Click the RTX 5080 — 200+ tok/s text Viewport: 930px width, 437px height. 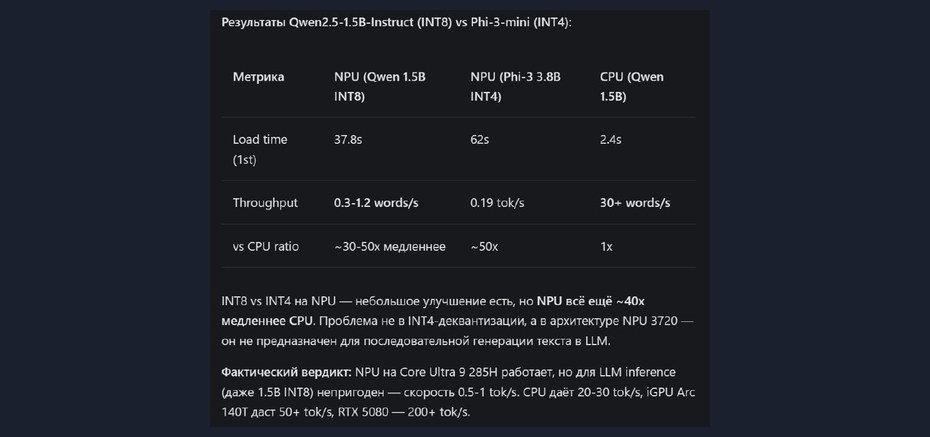404,412
